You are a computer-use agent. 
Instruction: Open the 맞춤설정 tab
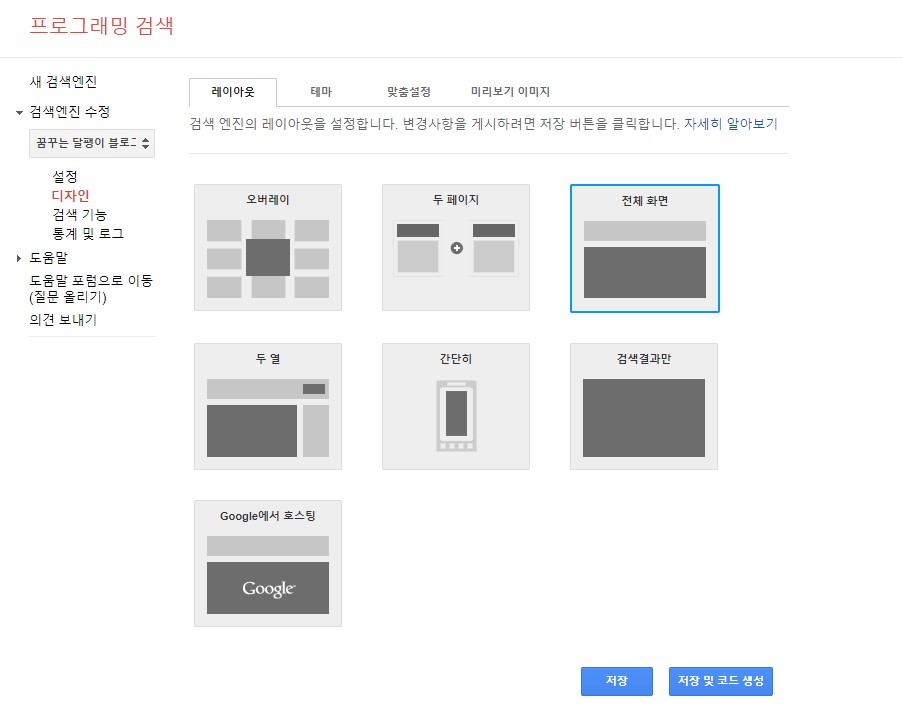point(408,92)
